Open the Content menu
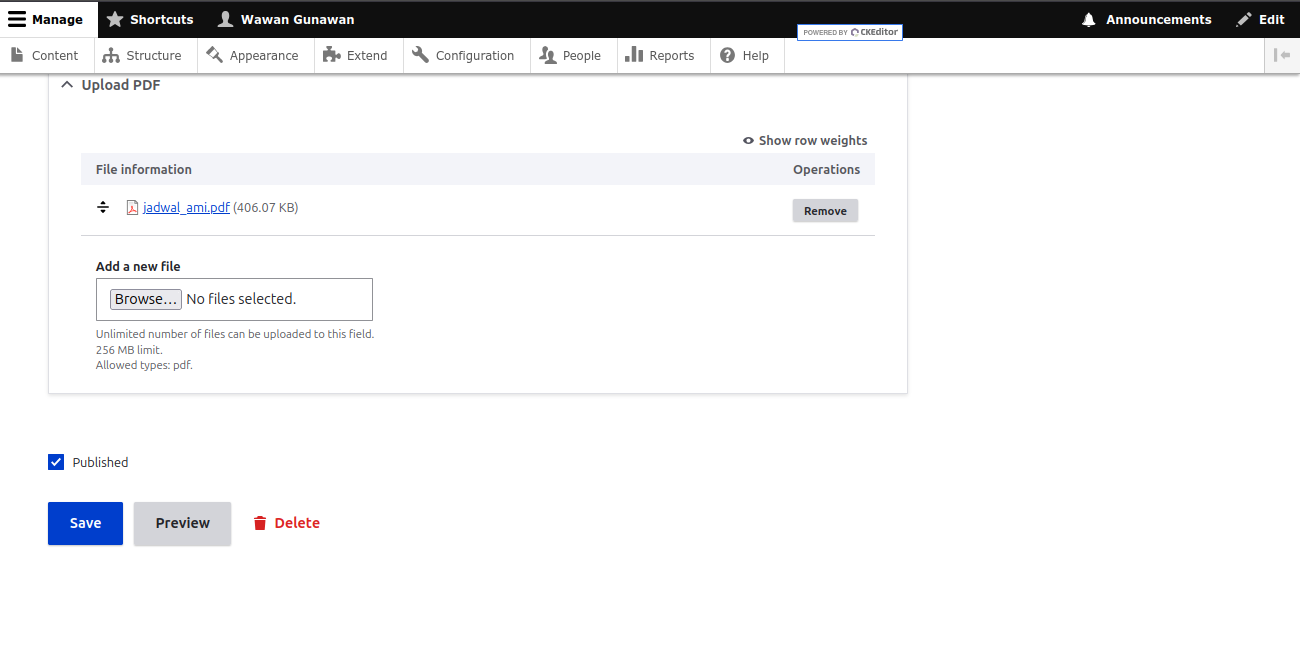1300x653 pixels. (x=47, y=56)
